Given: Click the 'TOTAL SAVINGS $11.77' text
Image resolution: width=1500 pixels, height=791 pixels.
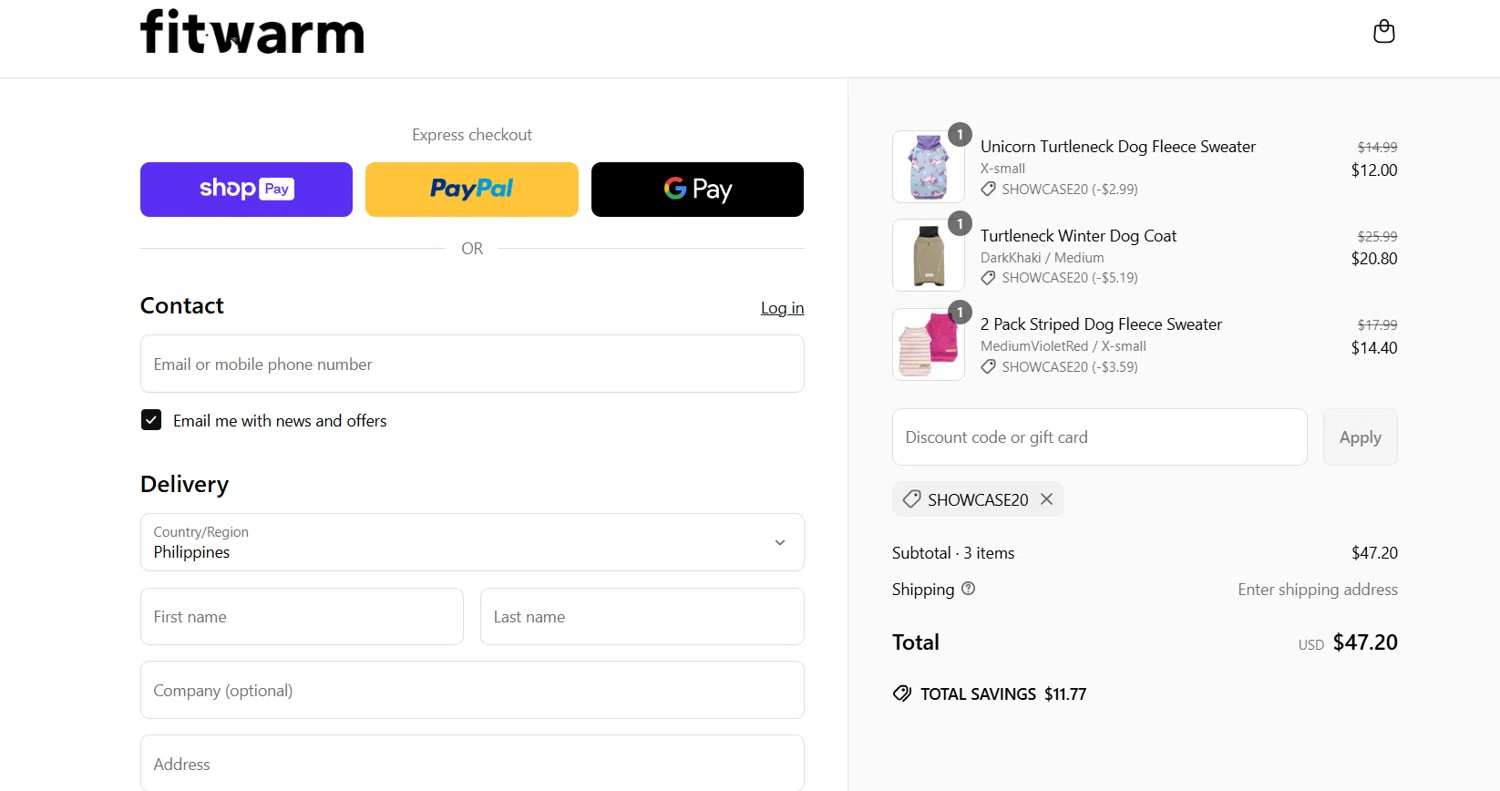Looking at the screenshot, I should pyautogui.click(x=1003, y=694).
